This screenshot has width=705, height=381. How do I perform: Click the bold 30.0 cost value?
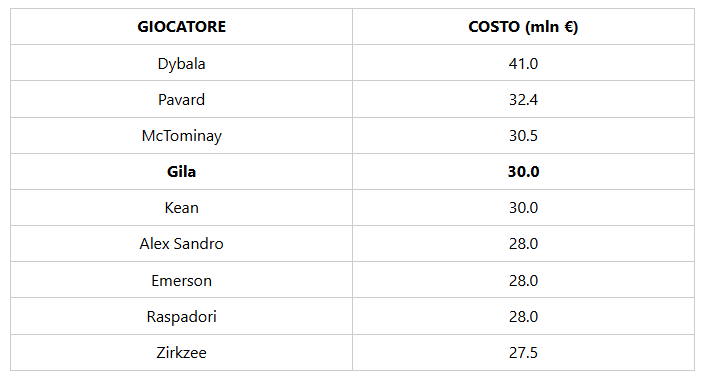pos(523,171)
